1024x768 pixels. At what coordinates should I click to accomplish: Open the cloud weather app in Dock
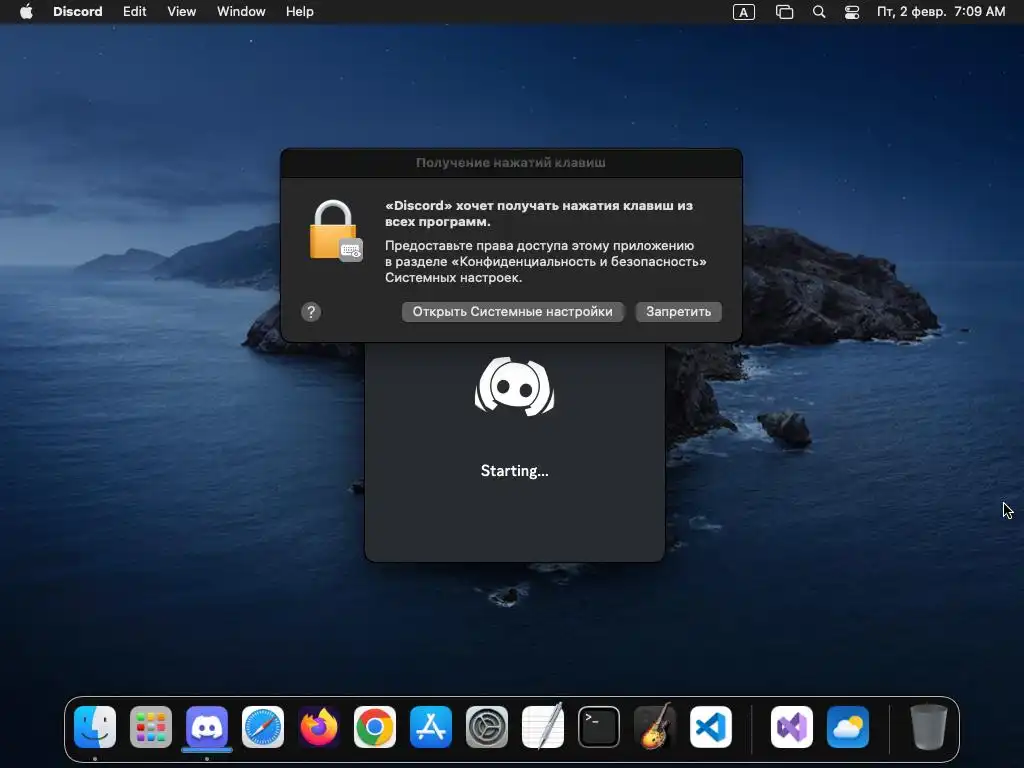click(x=848, y=727)
